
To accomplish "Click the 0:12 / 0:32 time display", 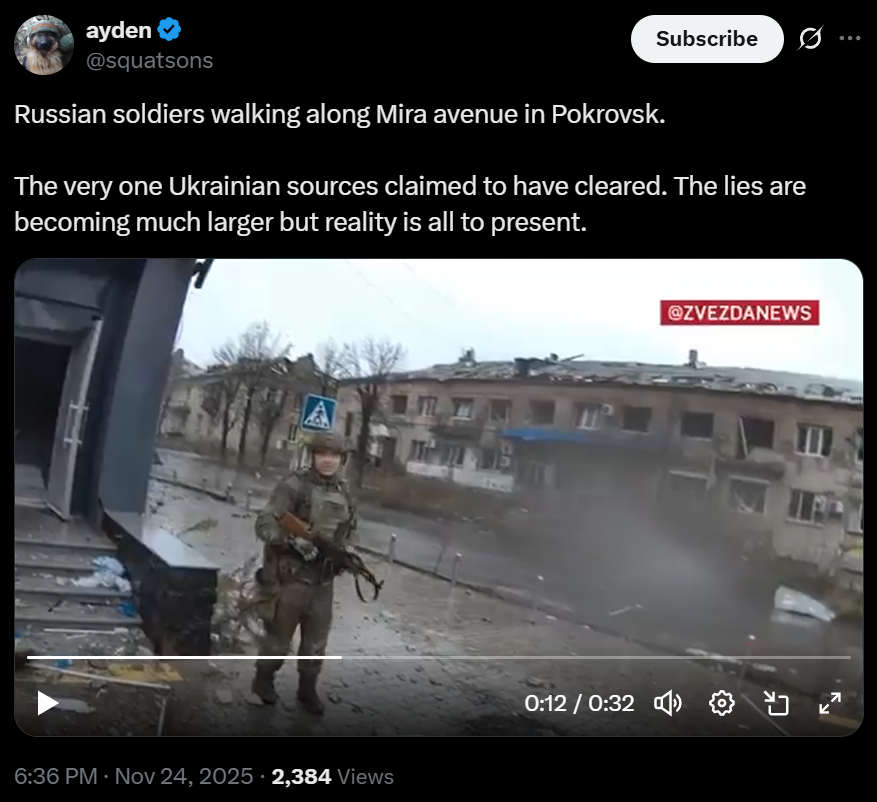I will (579, 703).
